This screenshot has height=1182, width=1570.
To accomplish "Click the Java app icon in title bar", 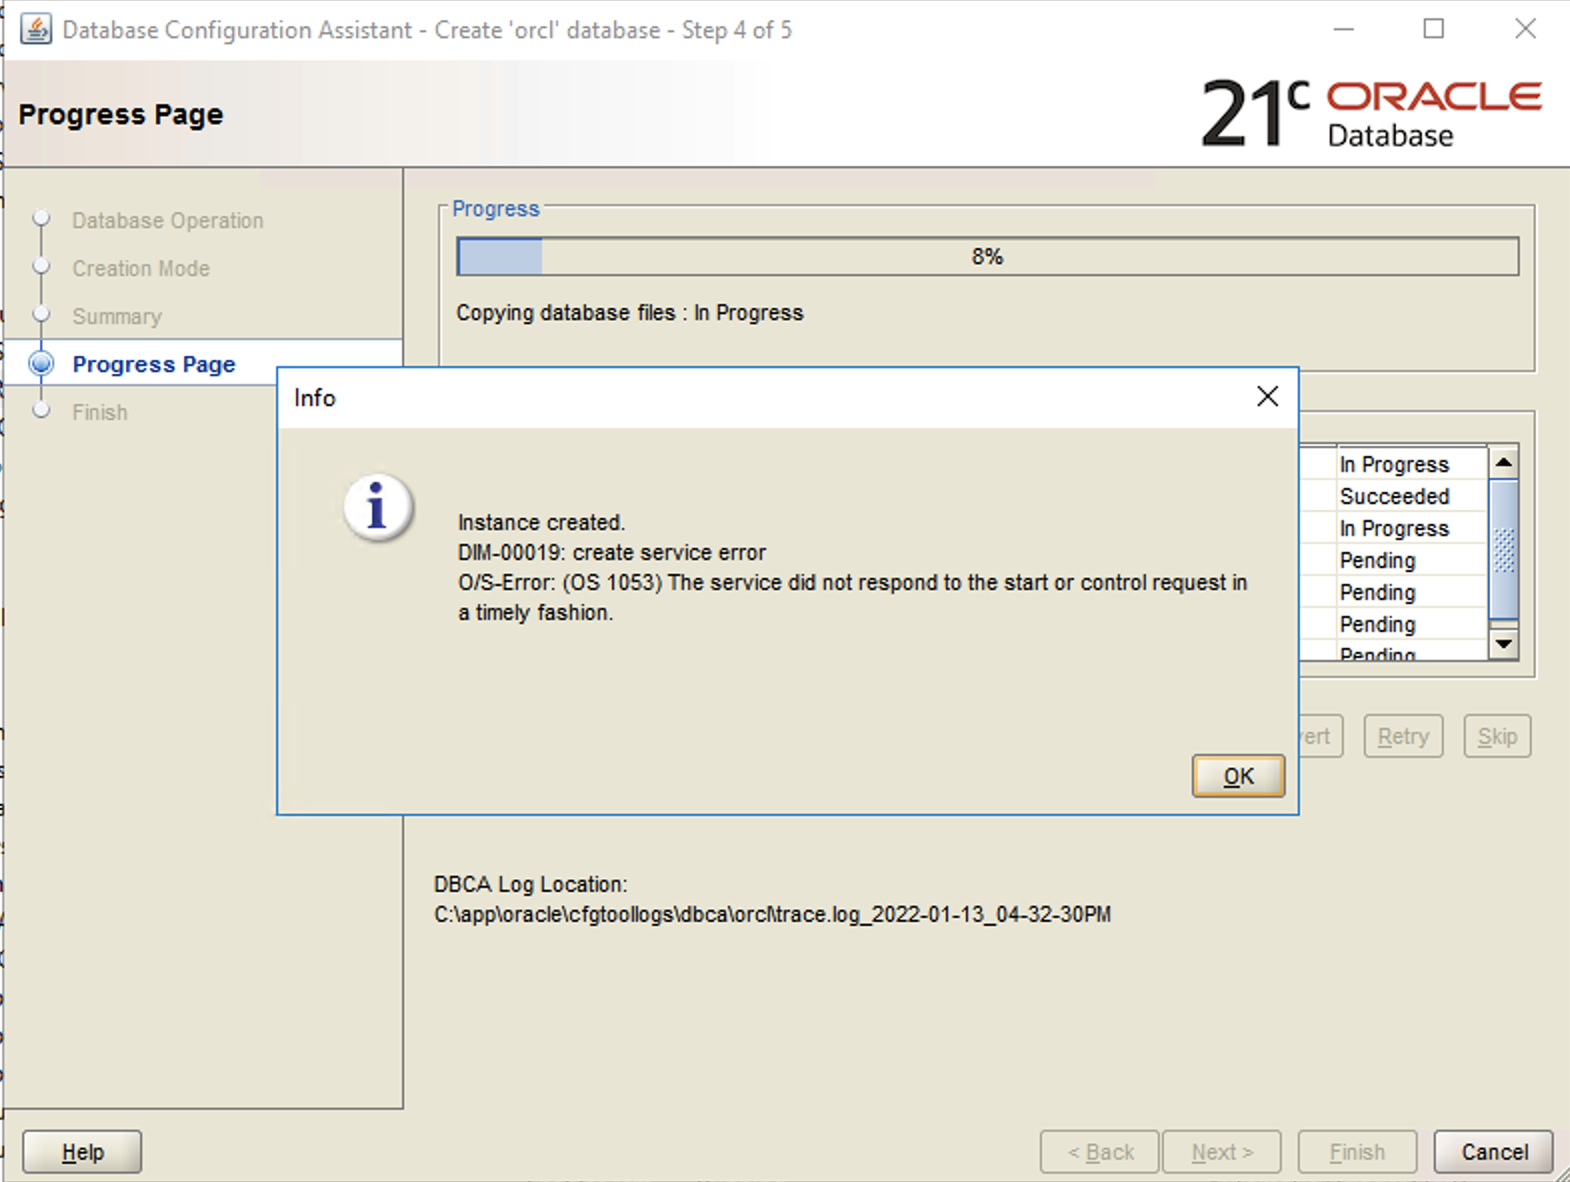I will coord(36,29).
